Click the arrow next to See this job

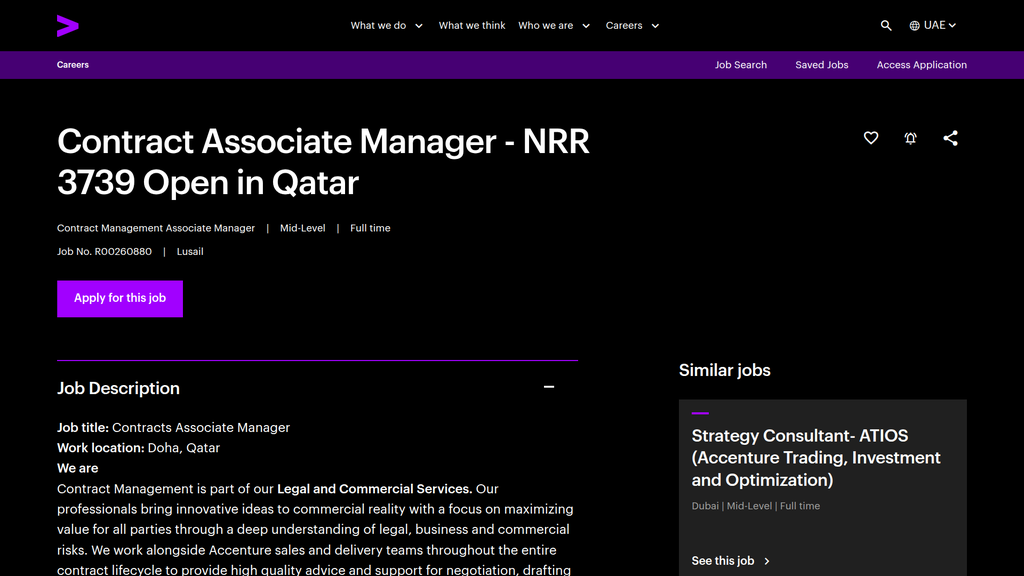(x=767, y=561)
